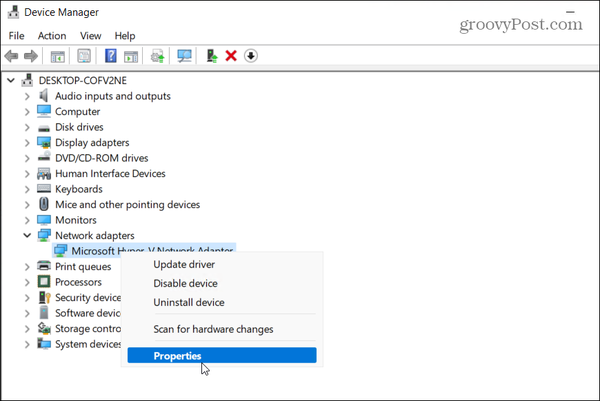
Task: Expand the Disk drives category
Action: click(x=27, y=128)
